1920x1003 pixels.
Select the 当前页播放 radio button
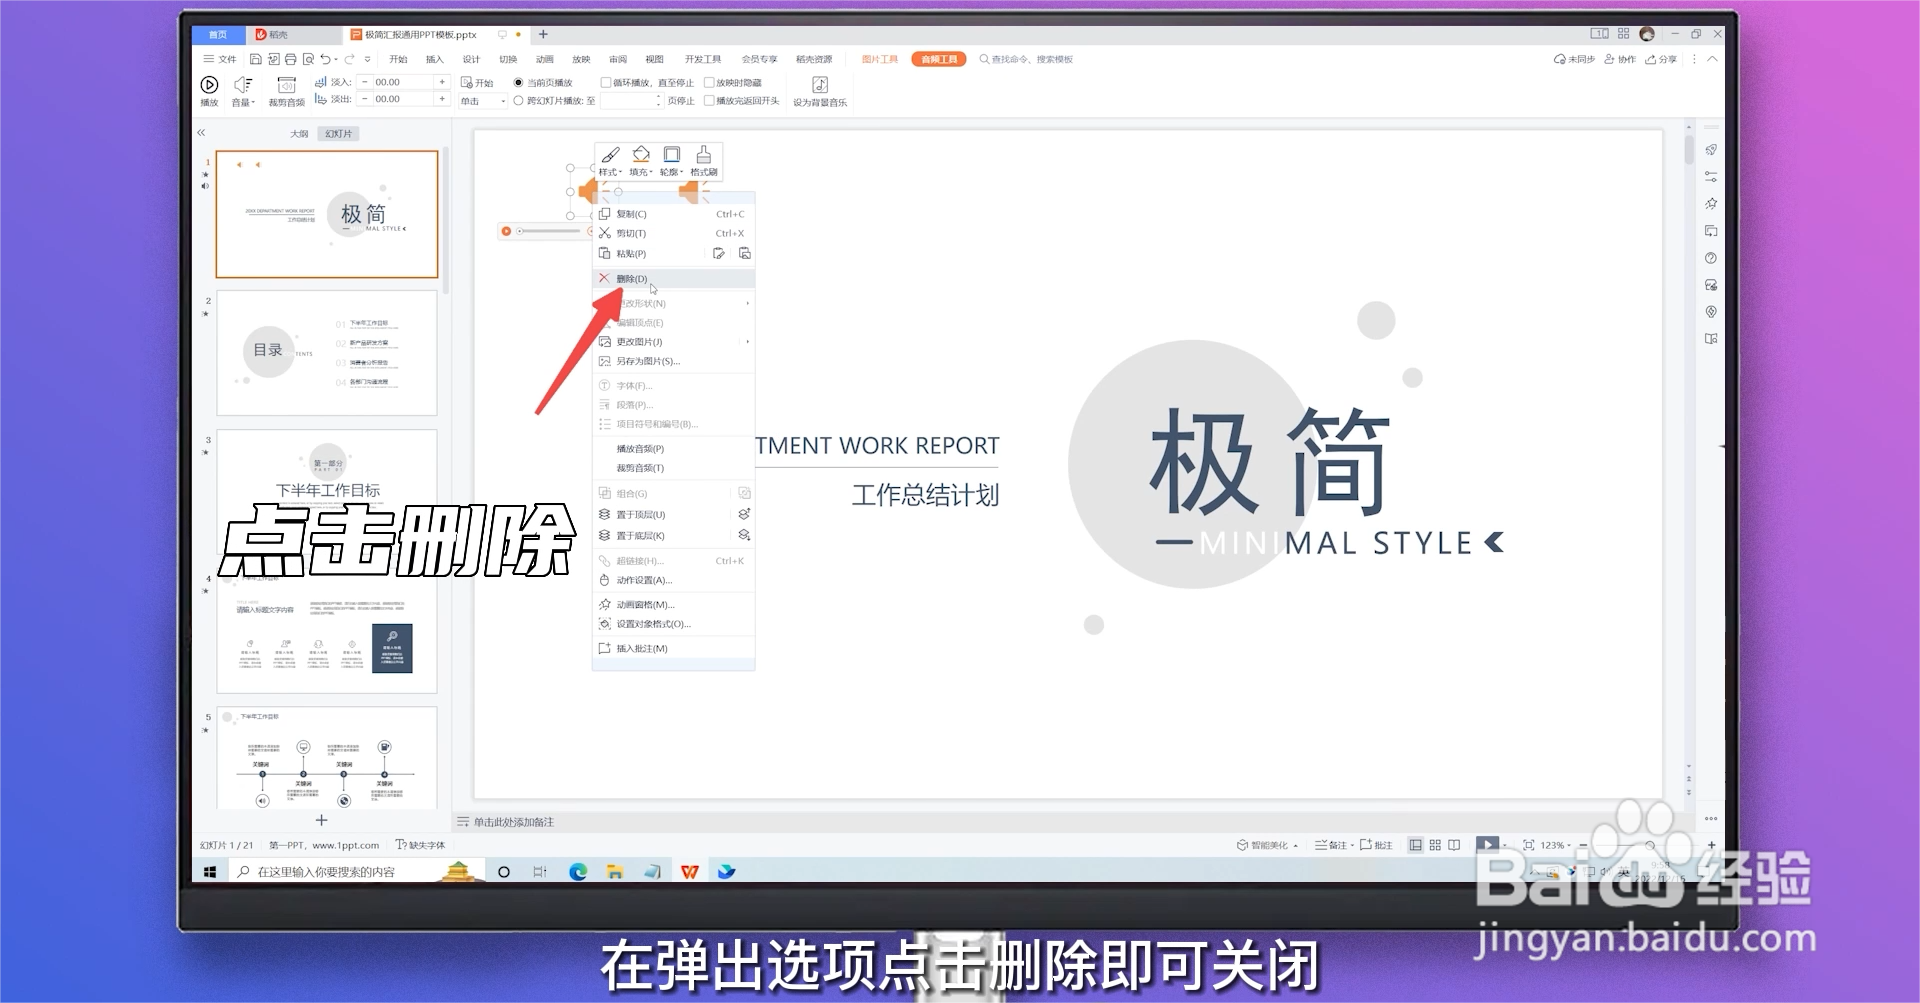(518, 82)
